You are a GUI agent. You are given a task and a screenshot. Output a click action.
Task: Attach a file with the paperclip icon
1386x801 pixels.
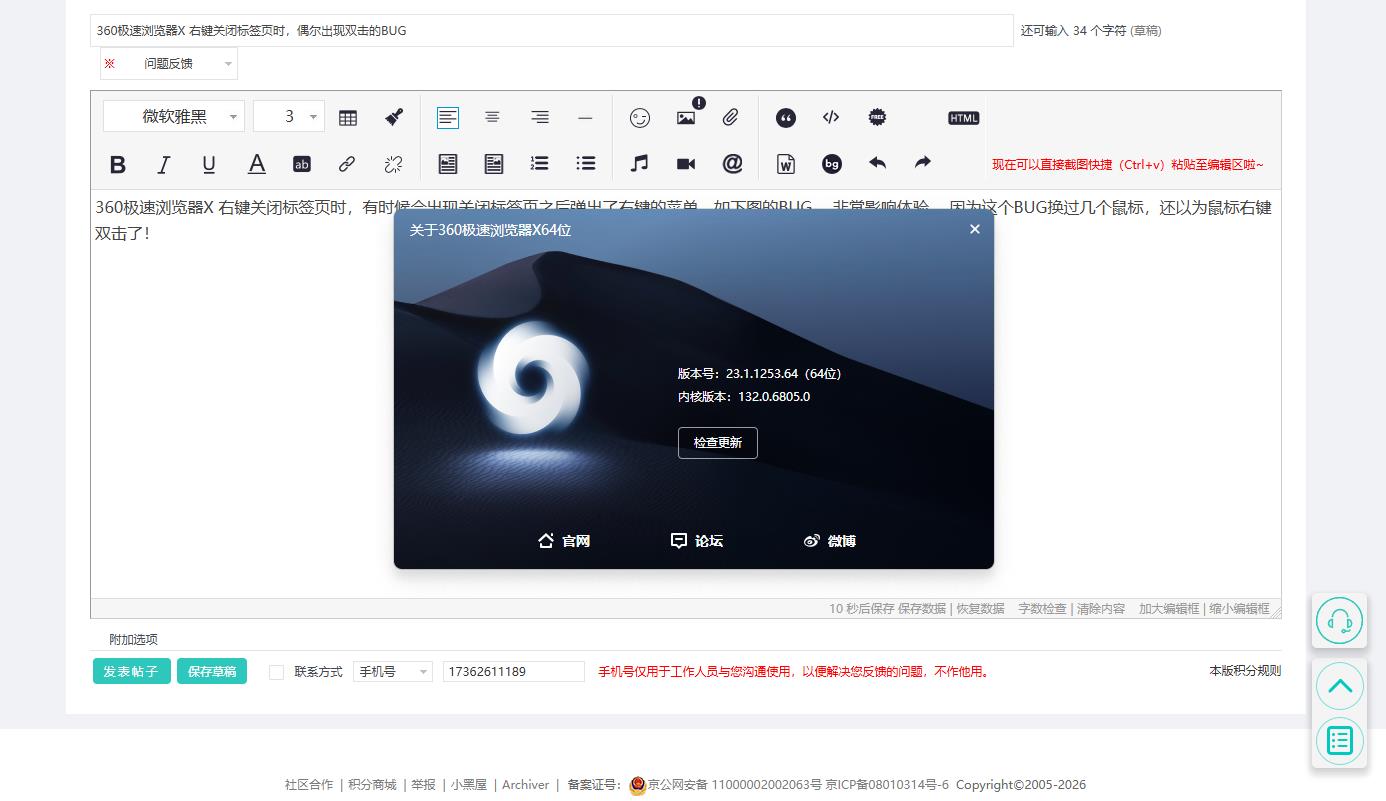point(731,118)
